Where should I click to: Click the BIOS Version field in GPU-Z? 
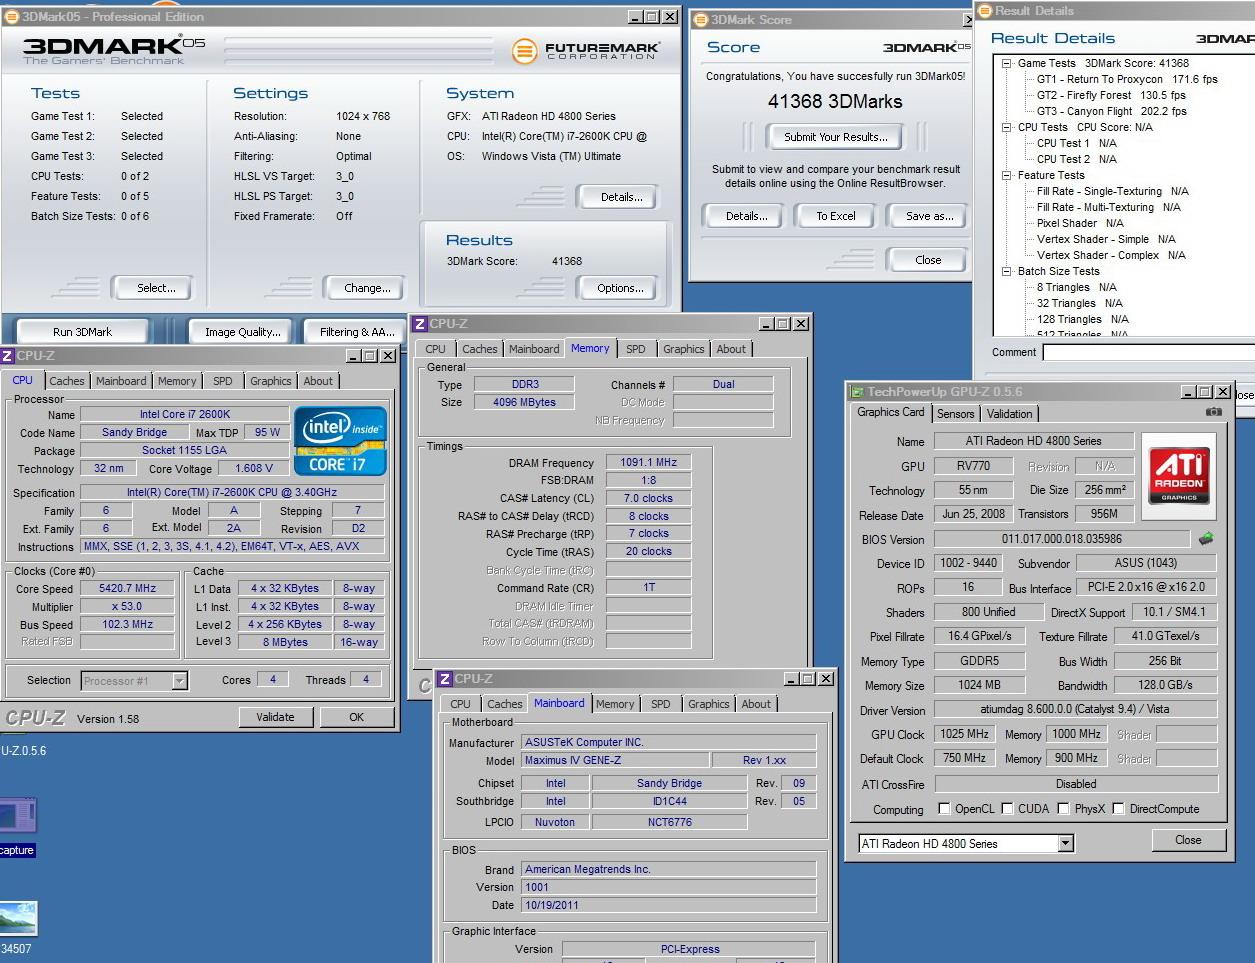(x=1062, y=539)
